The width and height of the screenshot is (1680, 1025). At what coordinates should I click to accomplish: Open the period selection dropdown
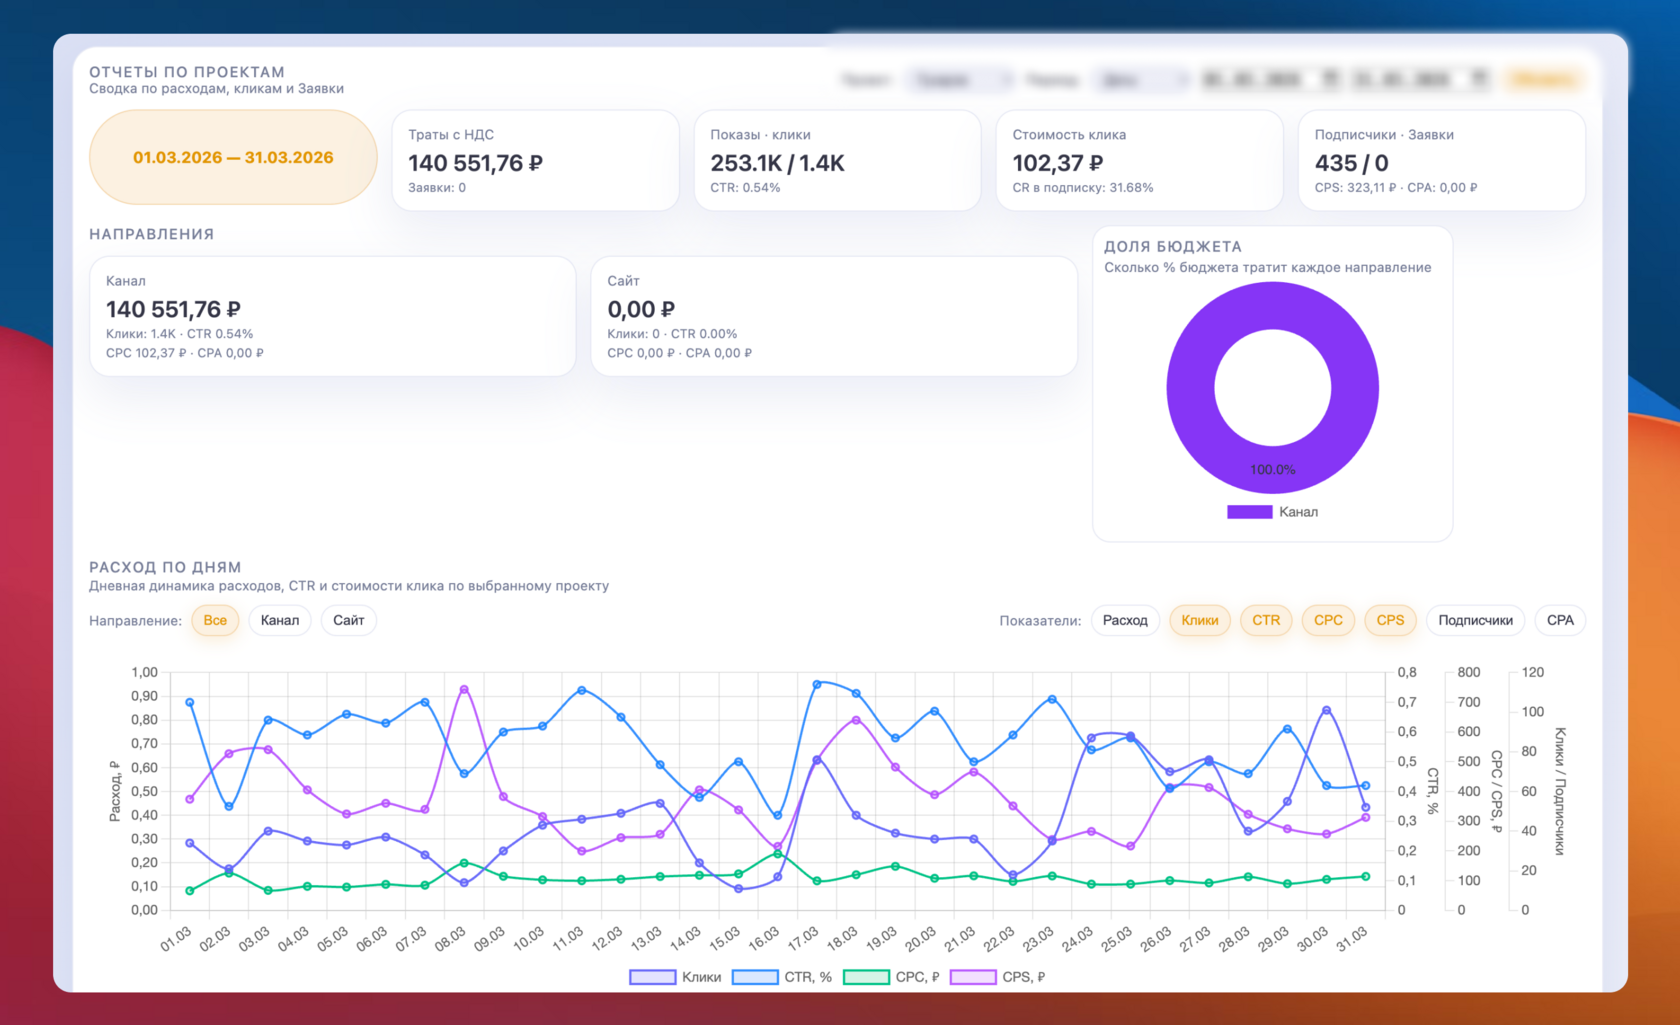1141,80
